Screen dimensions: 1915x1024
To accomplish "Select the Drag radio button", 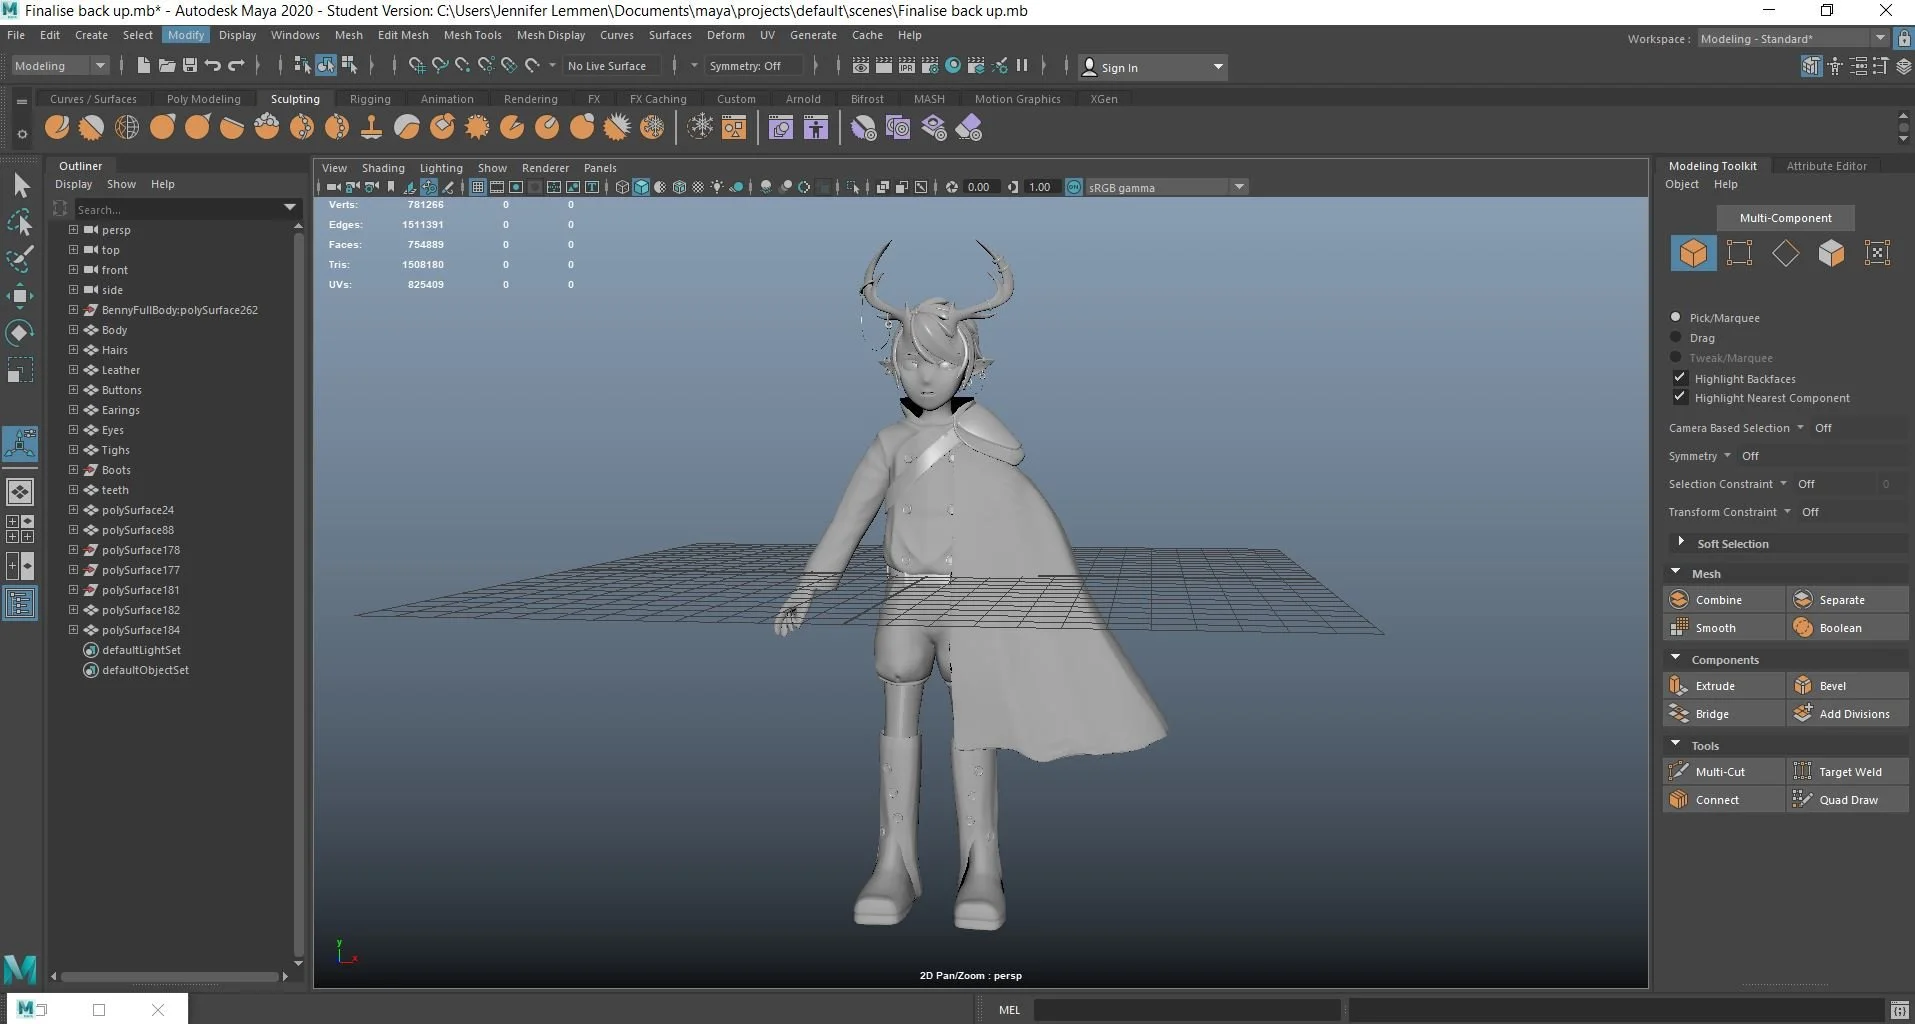I will pyautogui.click(x=1676, y=338).
